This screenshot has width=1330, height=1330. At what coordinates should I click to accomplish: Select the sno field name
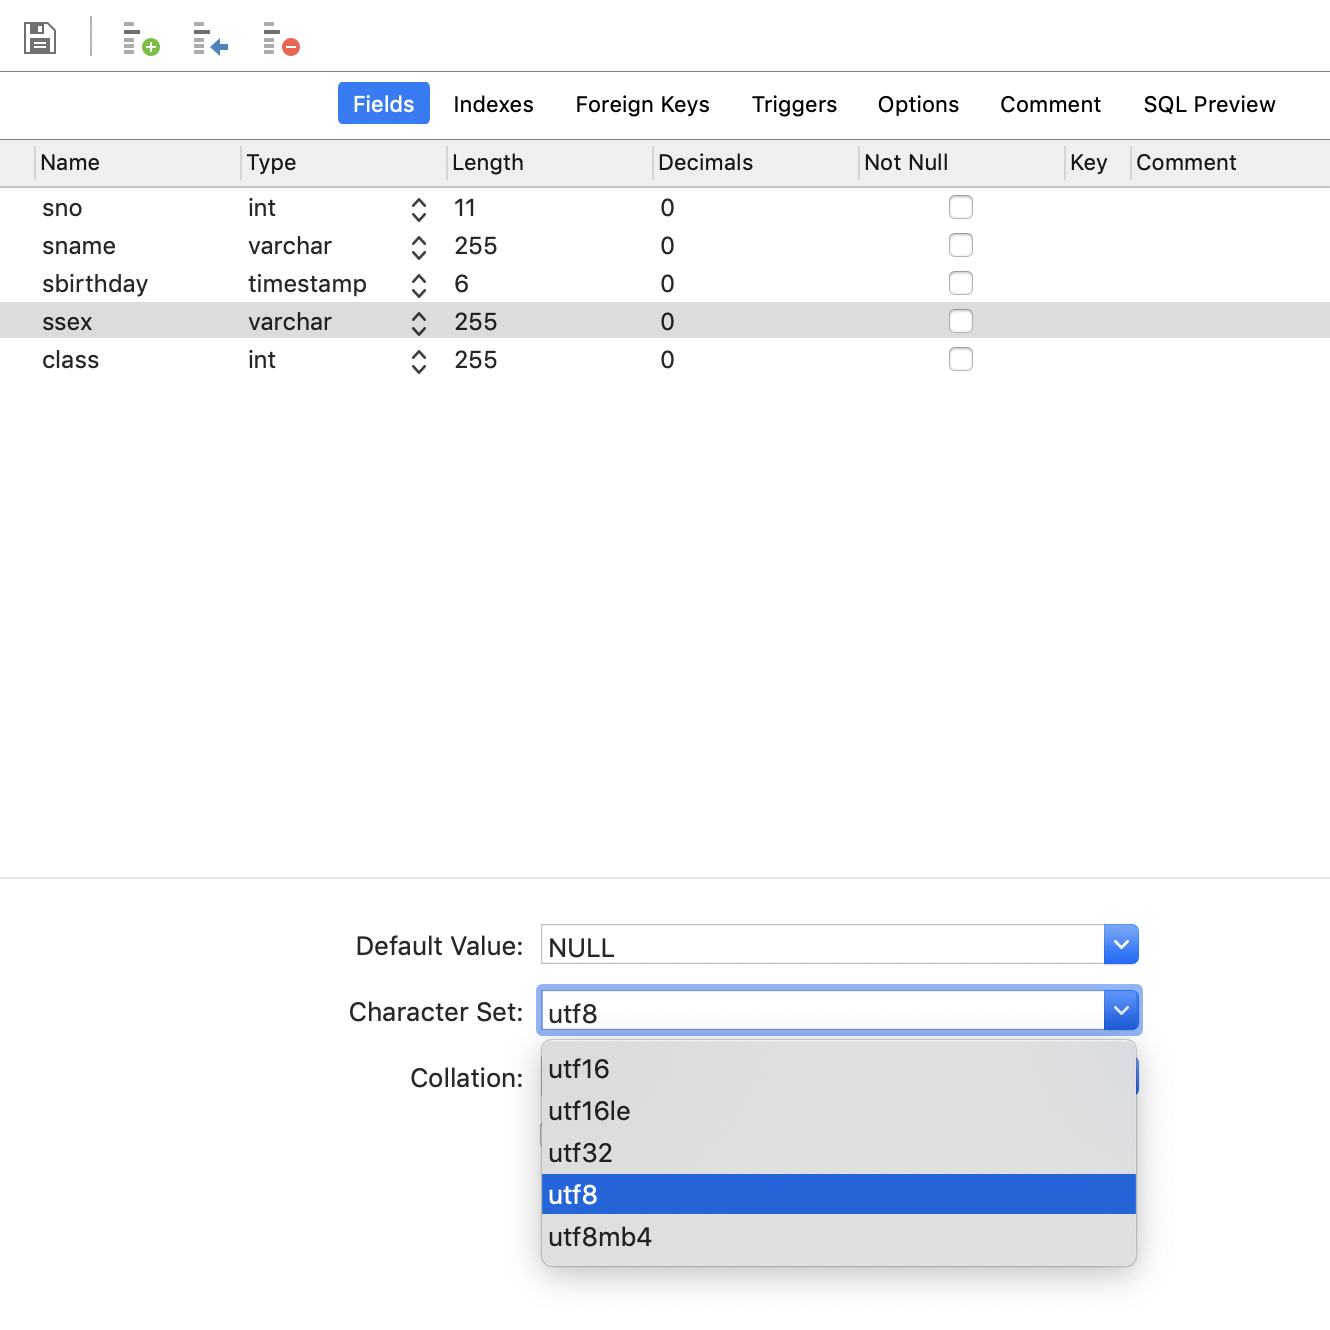[62, 208]
